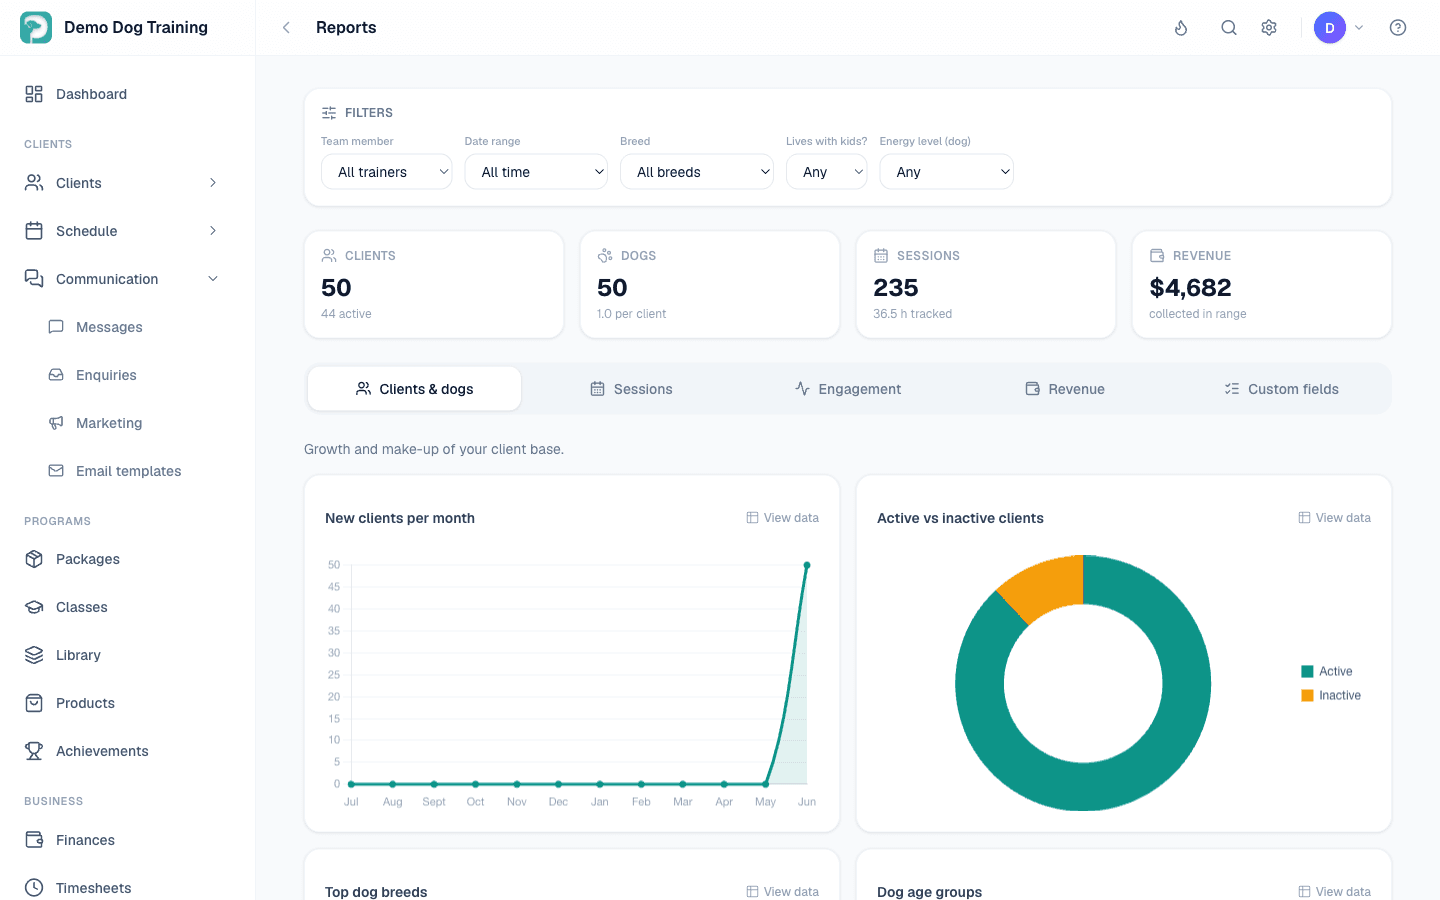Click the paw icon on Dogs card
Image resolution: width=1440 pixels, height=900 pixels.
coord(605,256)
